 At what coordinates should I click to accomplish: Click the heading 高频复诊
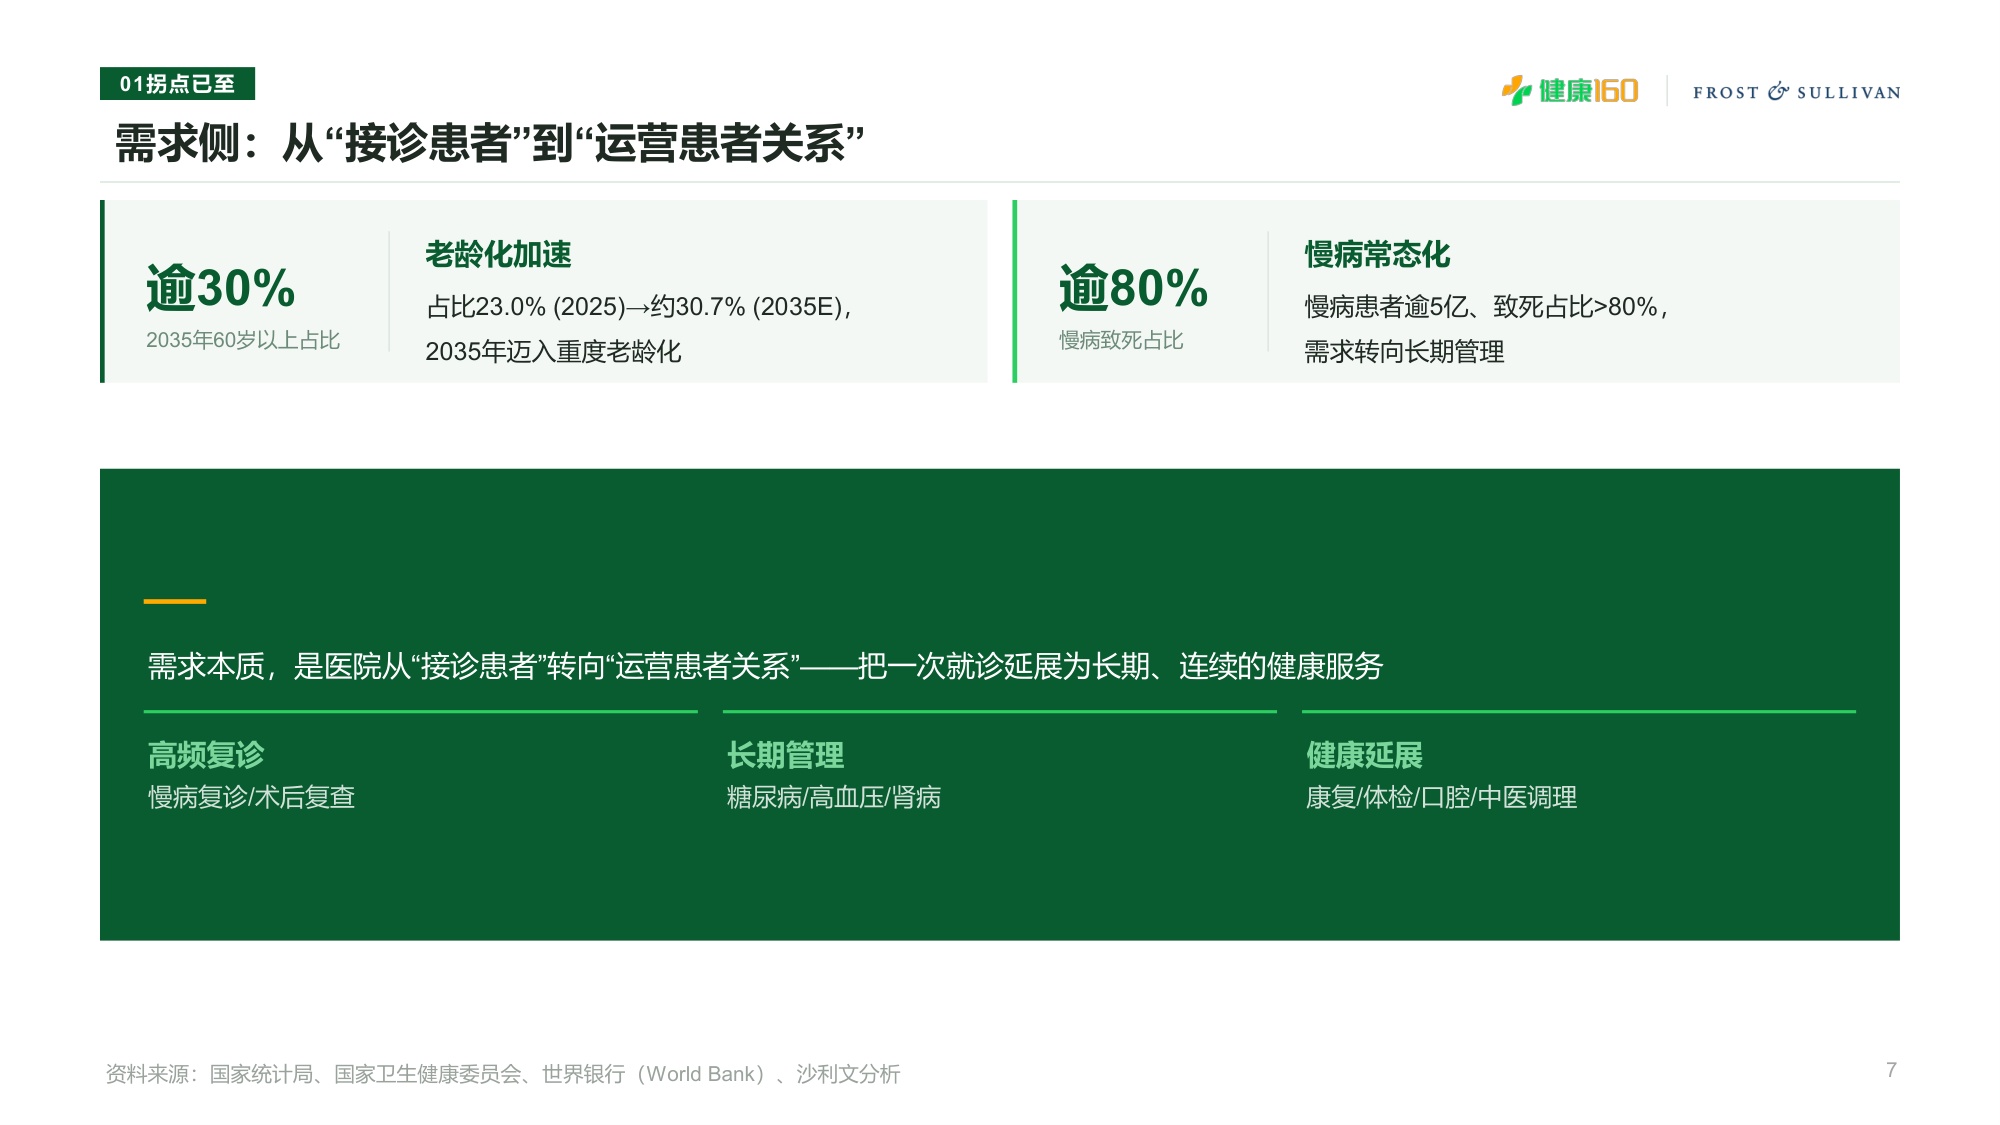coord(206,755)
